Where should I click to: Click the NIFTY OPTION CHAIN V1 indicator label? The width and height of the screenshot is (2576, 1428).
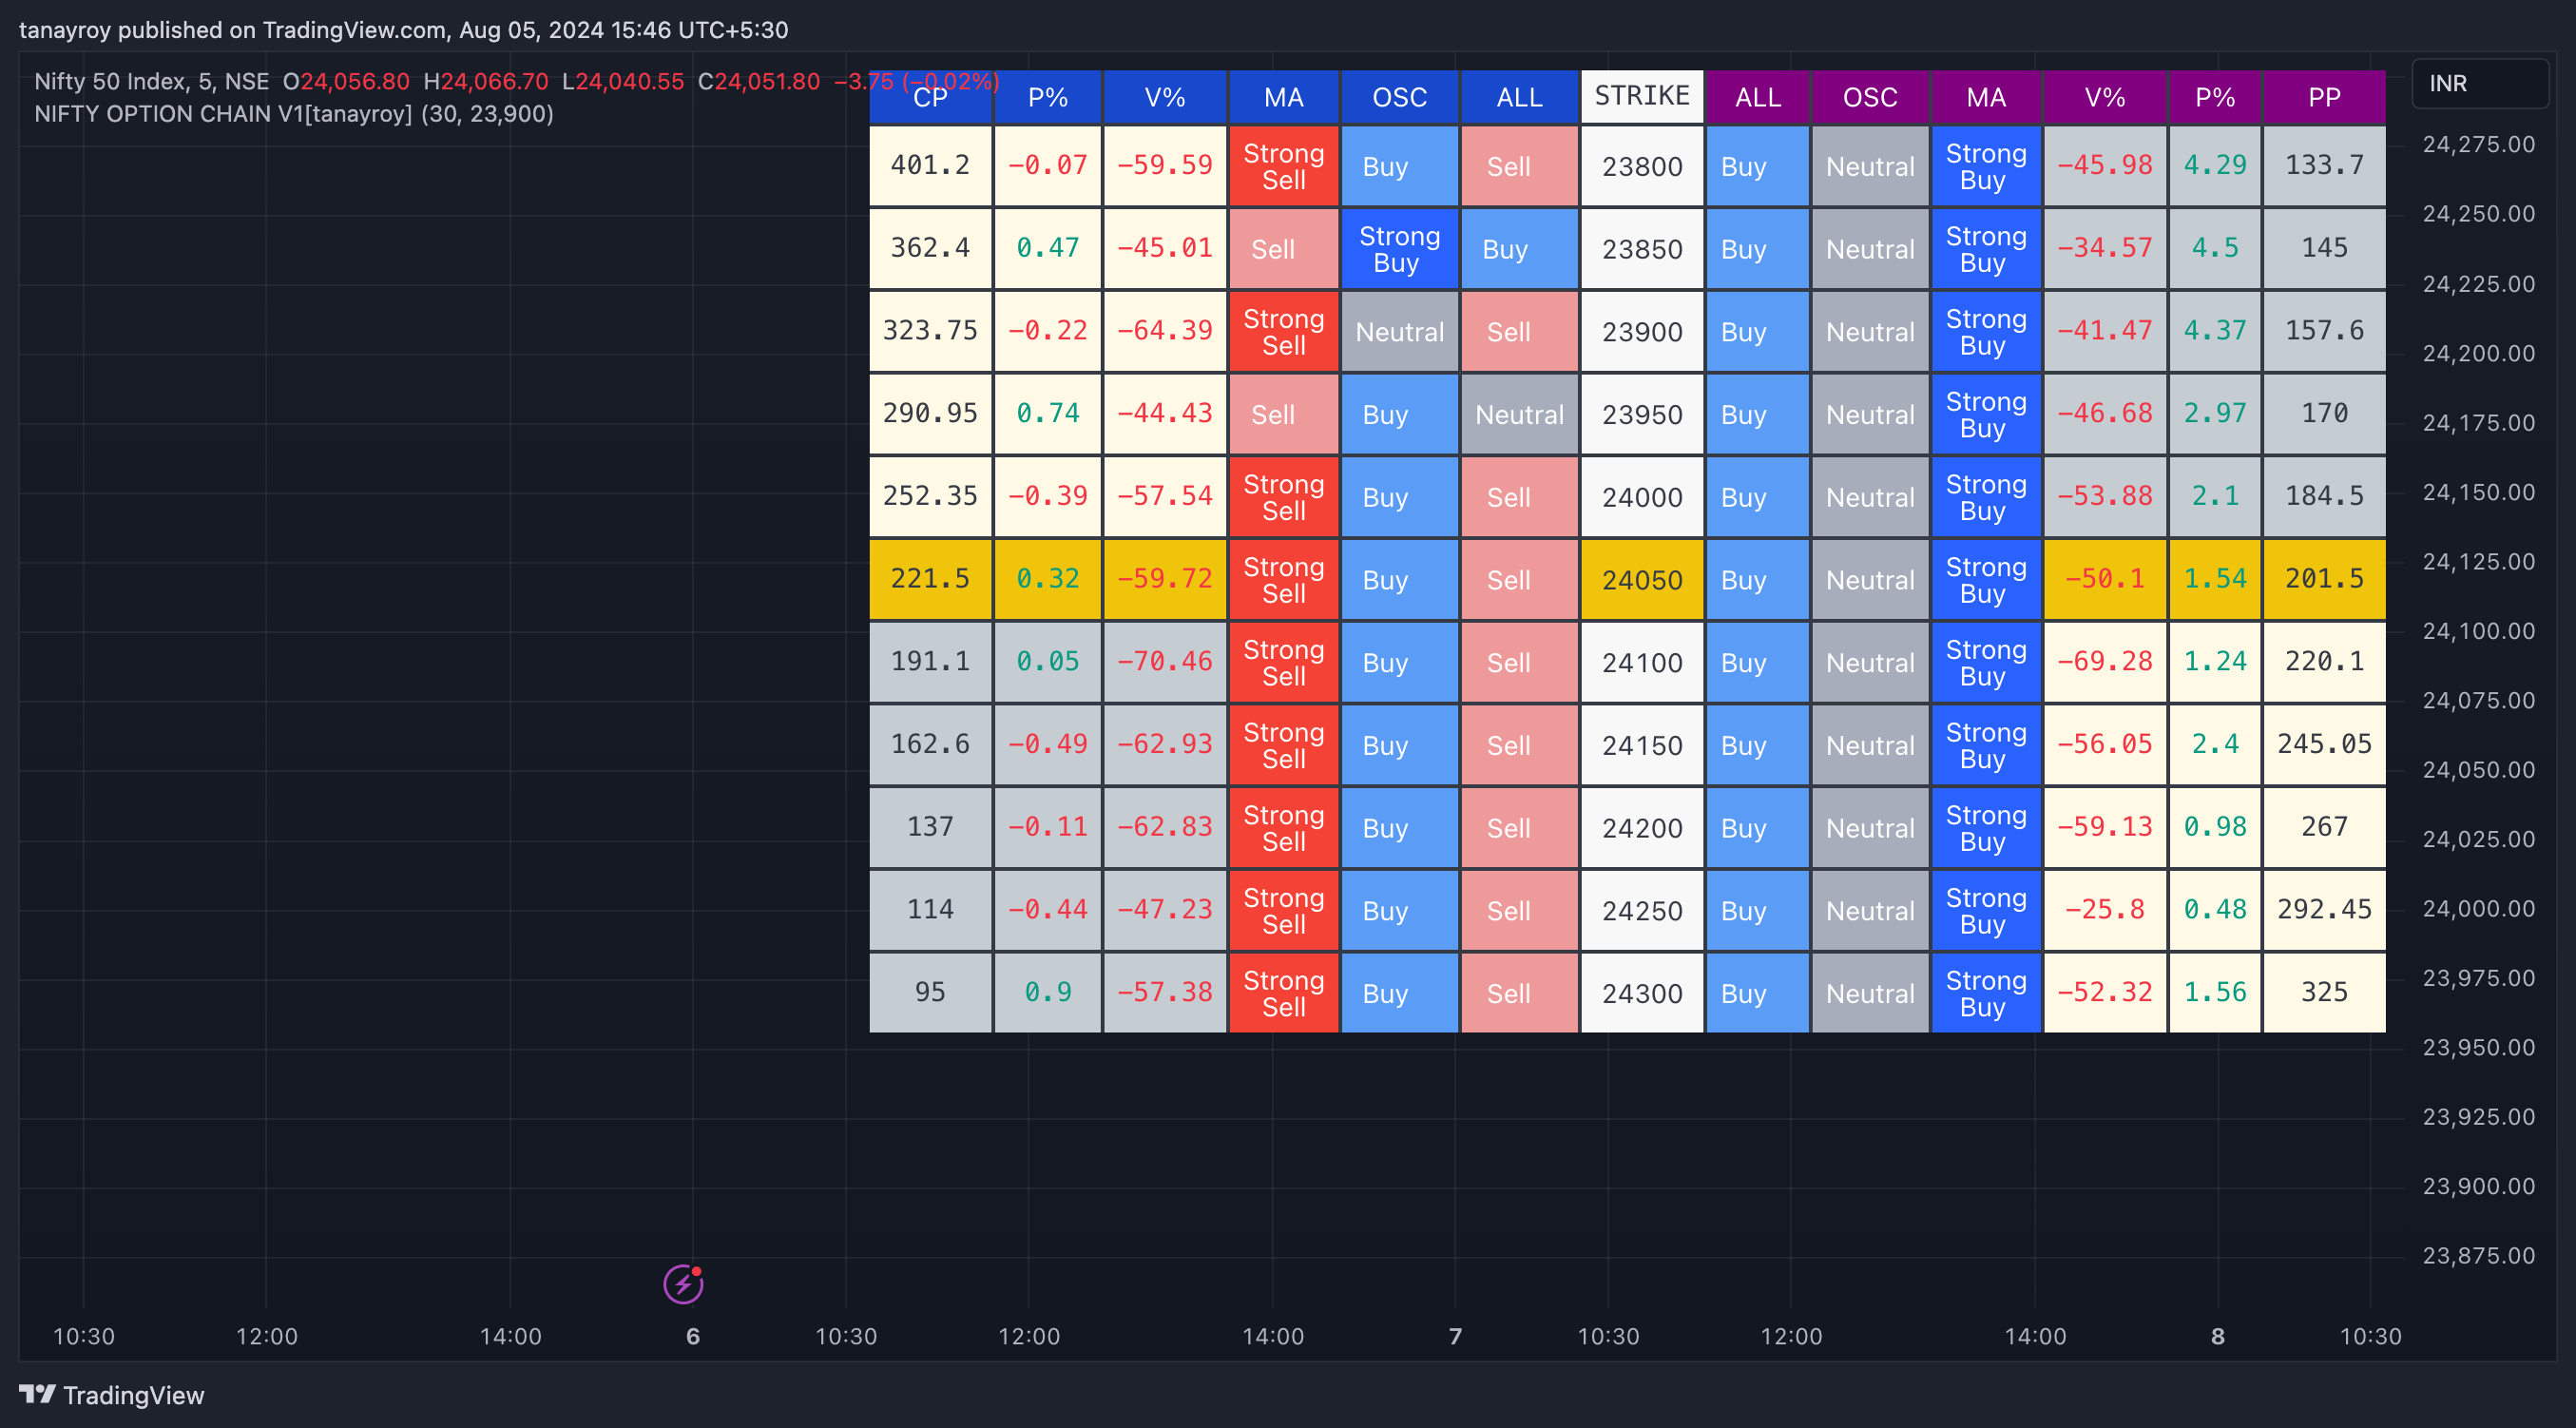tap(294, 114)
